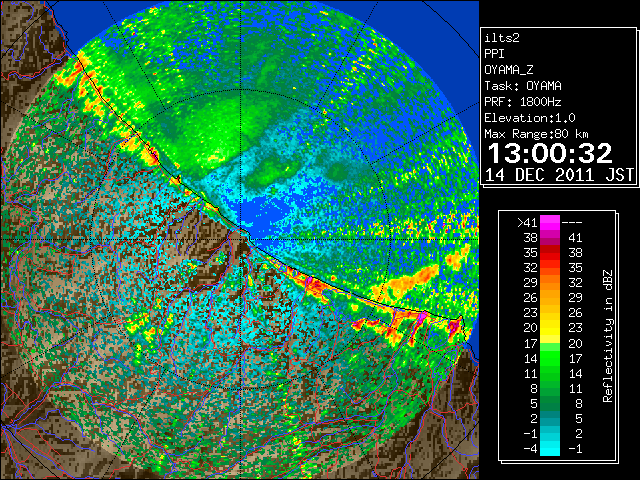Click the magenta echo on southeast coastline
Viewport: 640px width, 480px height.
pyautogui.click(x=423, y=315)
